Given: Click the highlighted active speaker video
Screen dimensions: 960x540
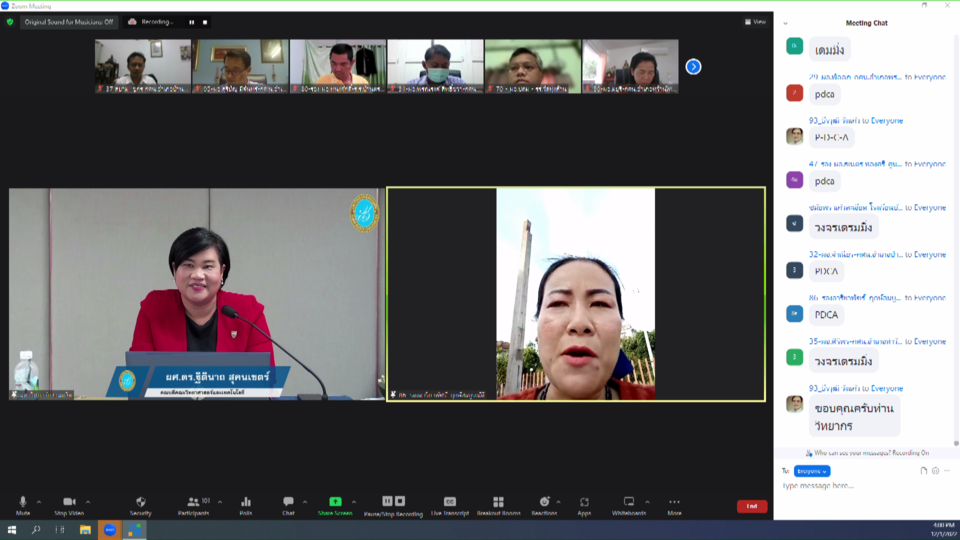Looking at the screenshot, I should pyautogui.click(x=576, y=294).
